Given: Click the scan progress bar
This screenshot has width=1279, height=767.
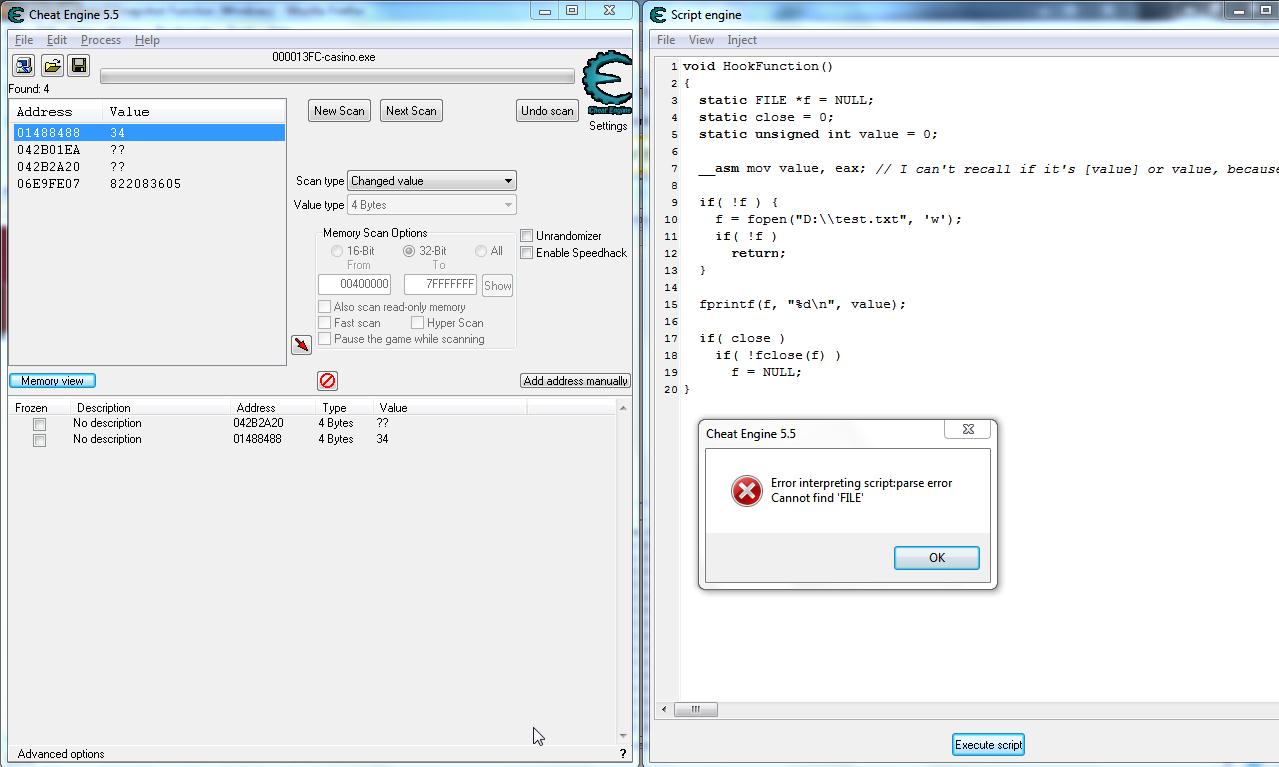Looking at the screenshot, I should pyautogui.click(x=335, y=75).
